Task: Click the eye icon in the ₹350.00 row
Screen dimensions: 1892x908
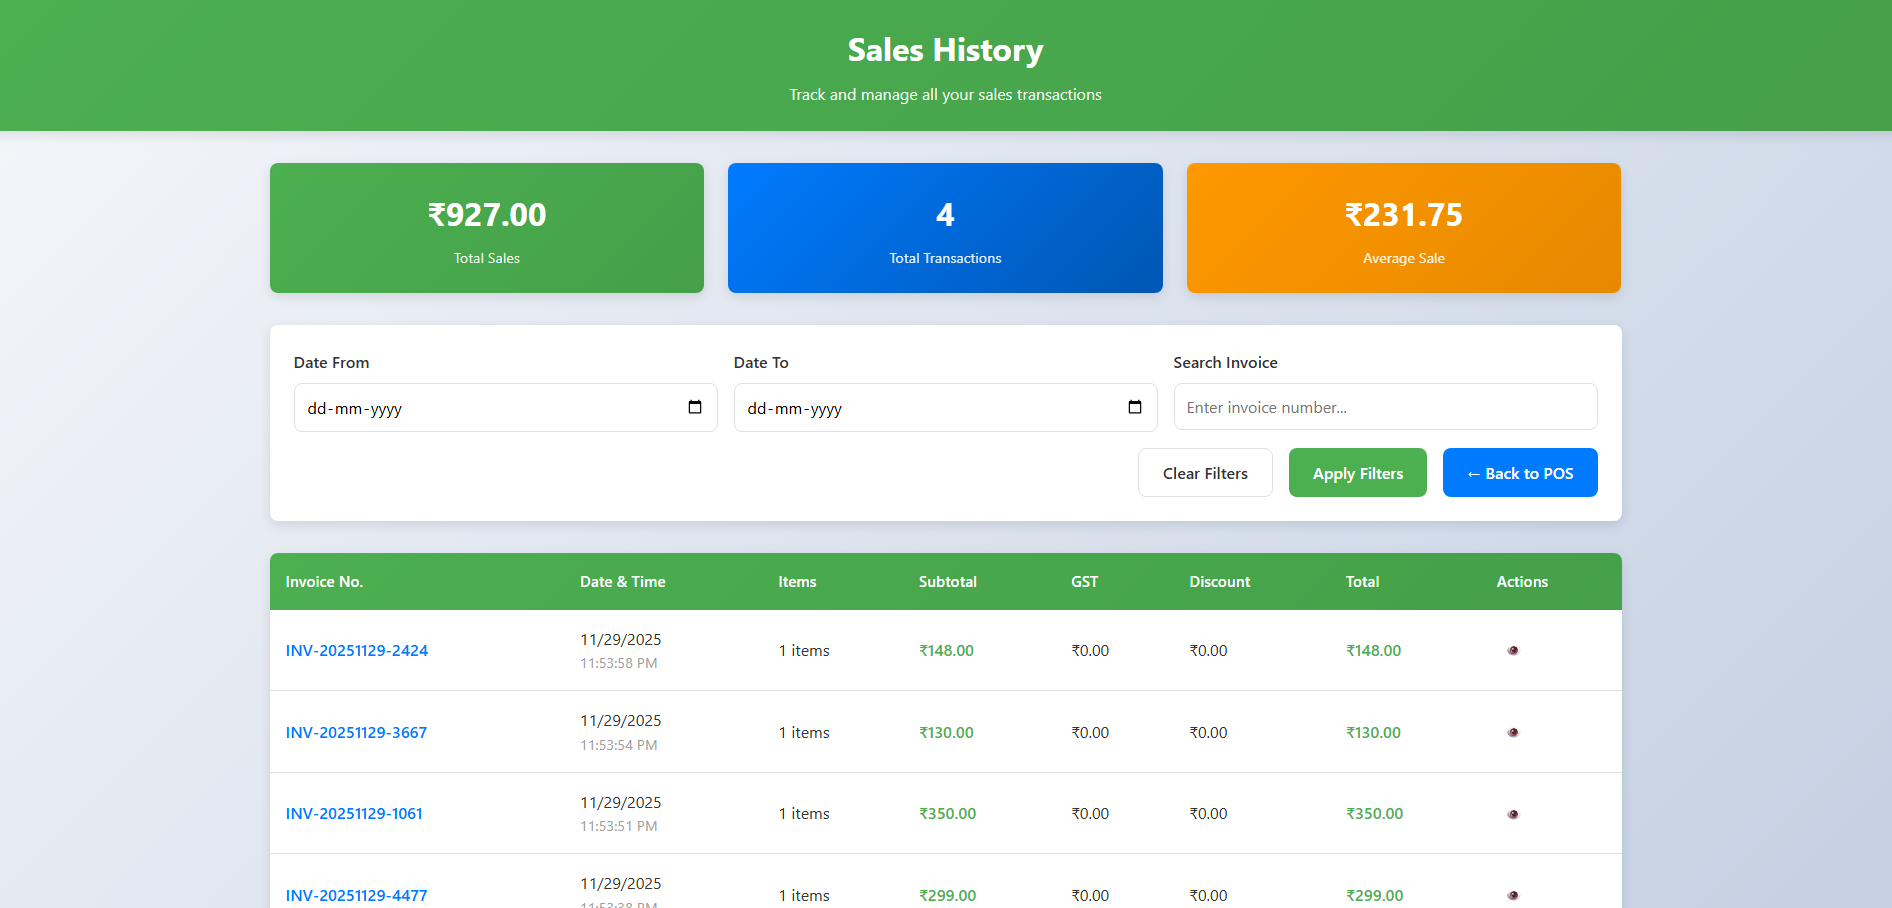Action: (1512, 814)
